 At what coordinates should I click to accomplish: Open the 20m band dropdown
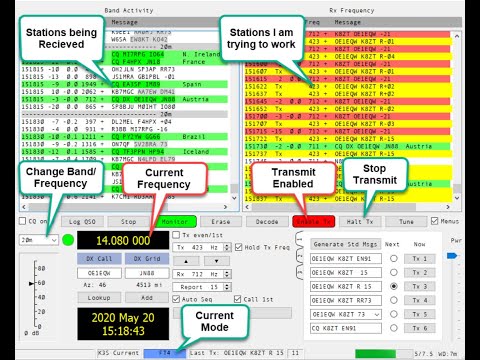[39, 240]
